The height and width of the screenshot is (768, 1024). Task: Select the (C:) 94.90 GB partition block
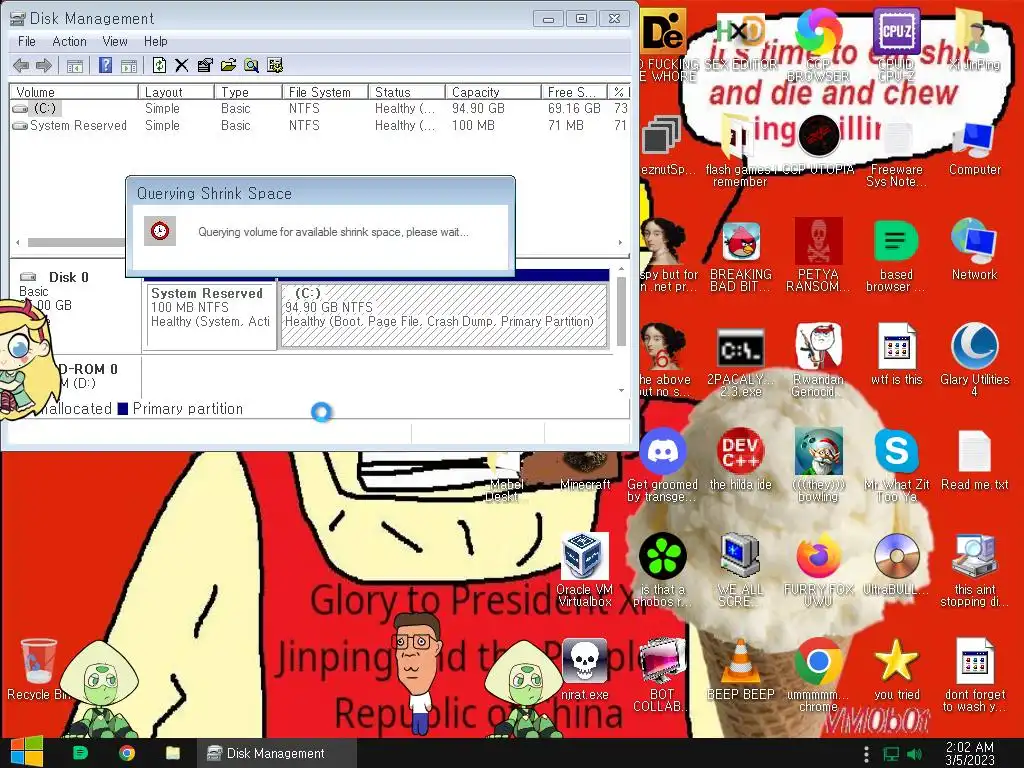tap(443, 315)
